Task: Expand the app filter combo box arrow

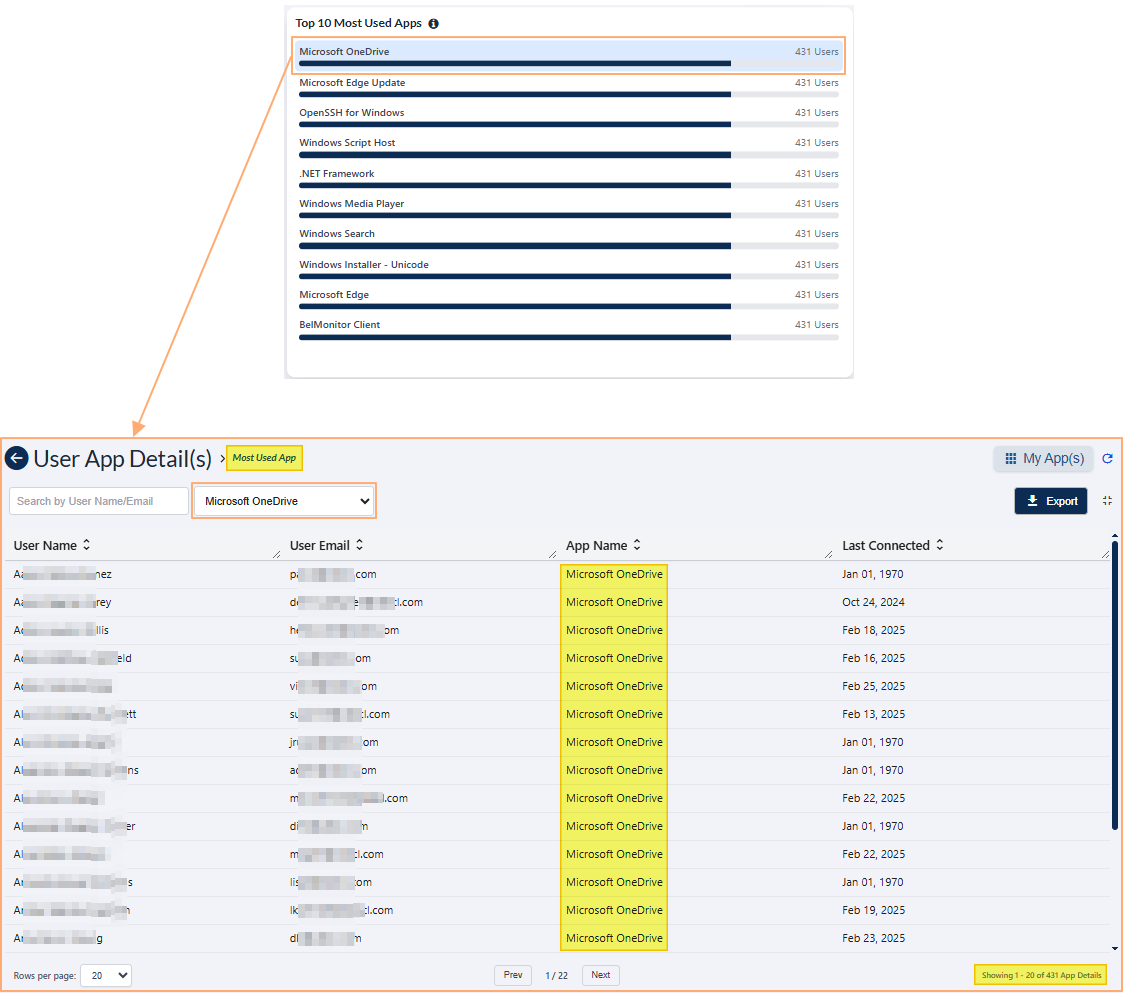Action: point(366,500)
